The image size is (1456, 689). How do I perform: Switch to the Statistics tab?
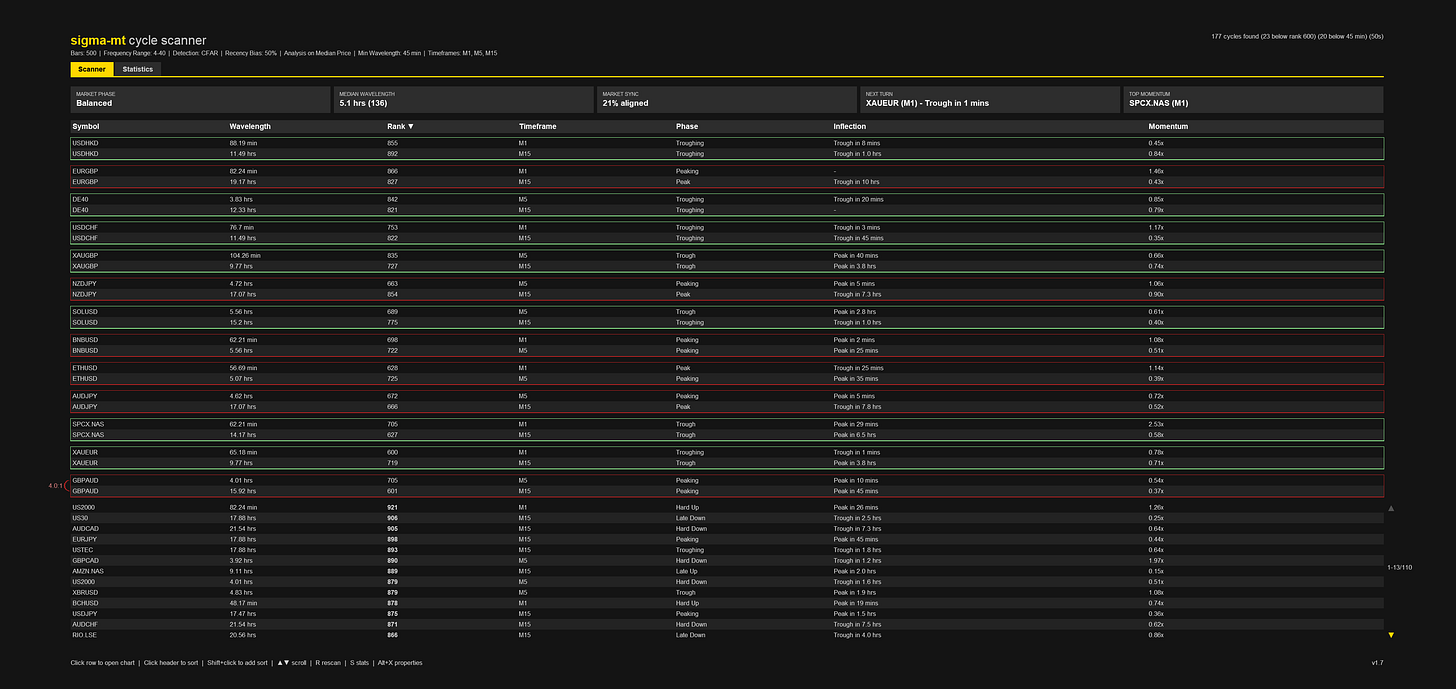click(x=138, y=69)
